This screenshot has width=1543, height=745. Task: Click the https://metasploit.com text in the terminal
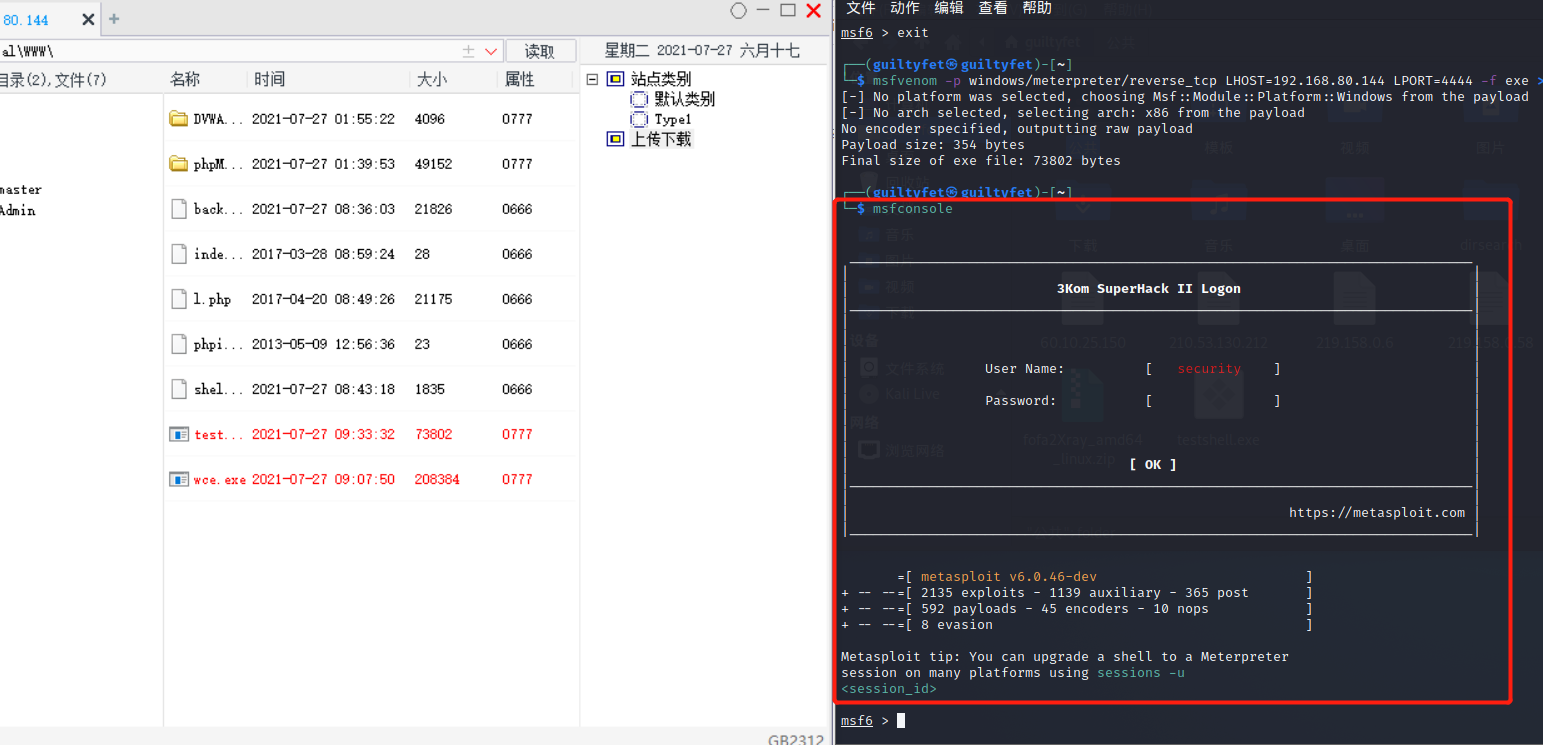pos(1376,512)
